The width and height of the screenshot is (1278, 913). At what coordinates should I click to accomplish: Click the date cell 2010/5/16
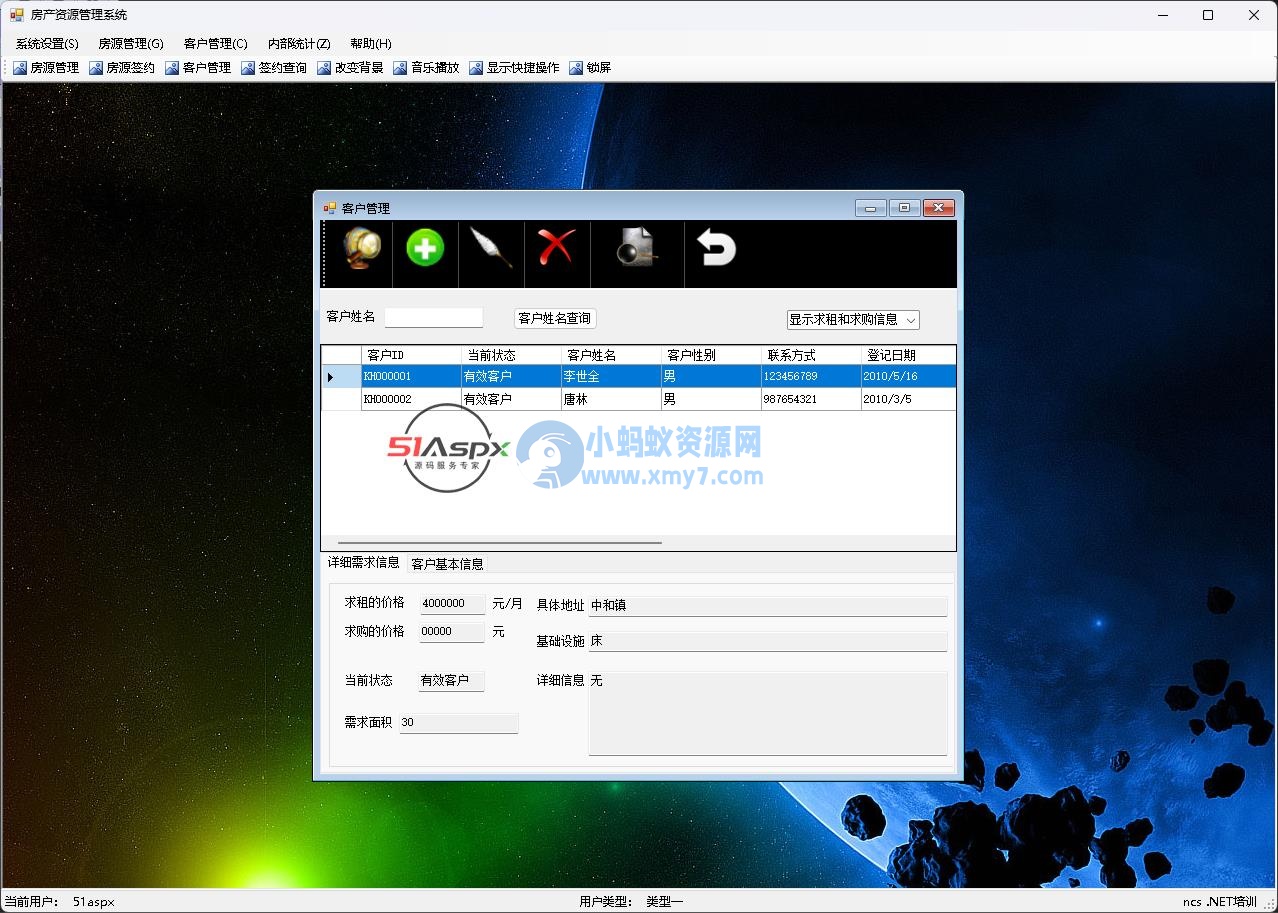(908, 377)
